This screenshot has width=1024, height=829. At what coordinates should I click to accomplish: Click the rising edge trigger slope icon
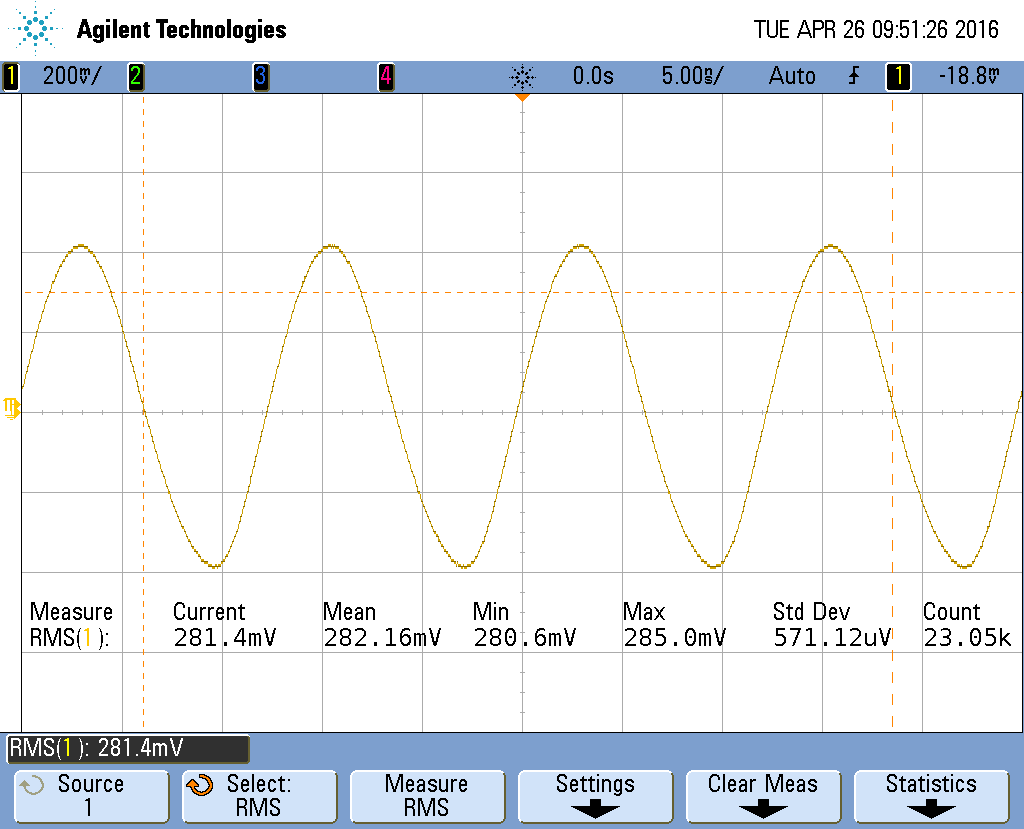854,76
